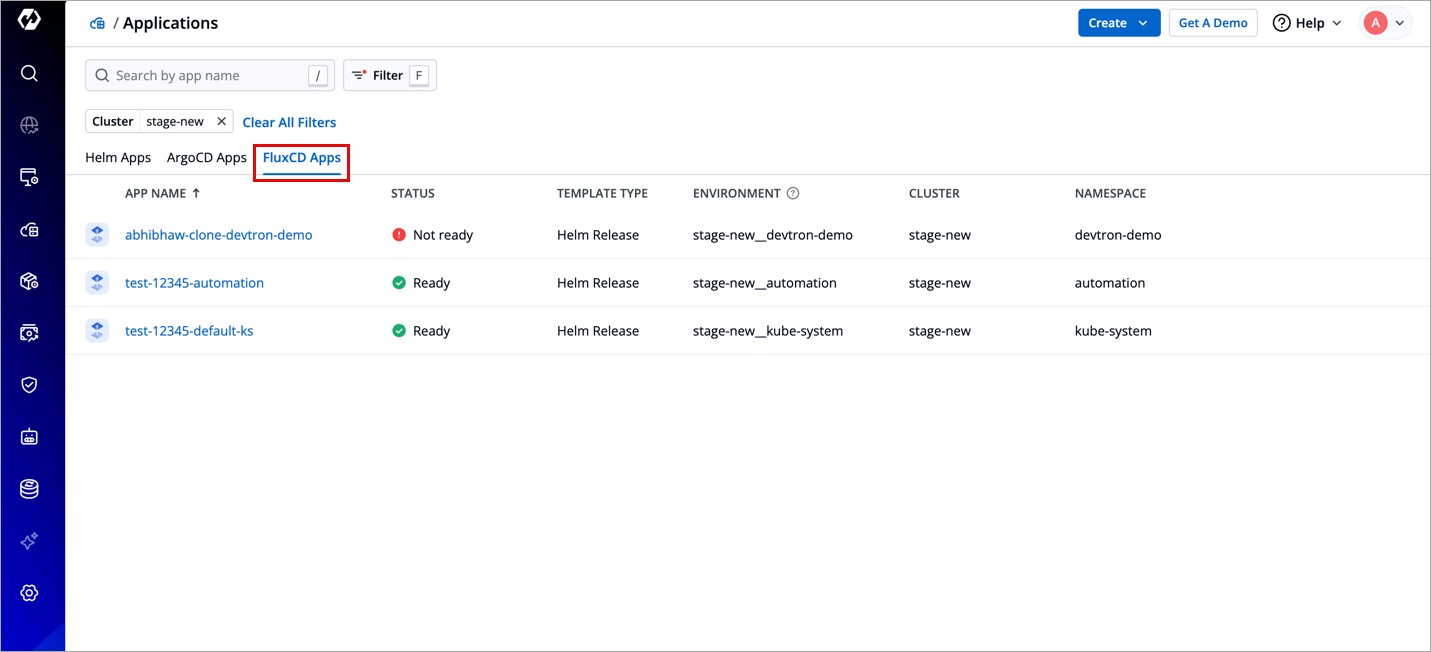Click the Get A Demo button
The image size is (1431, 652).
(1212, 23)
